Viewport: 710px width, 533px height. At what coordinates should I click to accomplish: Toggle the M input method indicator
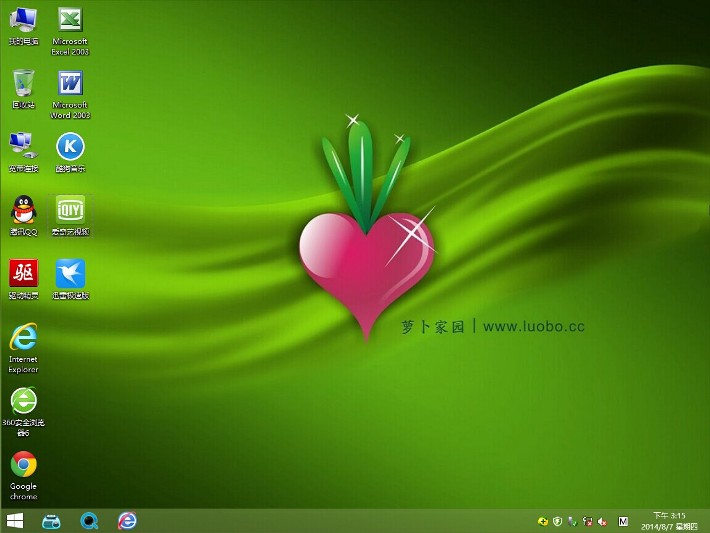coord(623,522)
